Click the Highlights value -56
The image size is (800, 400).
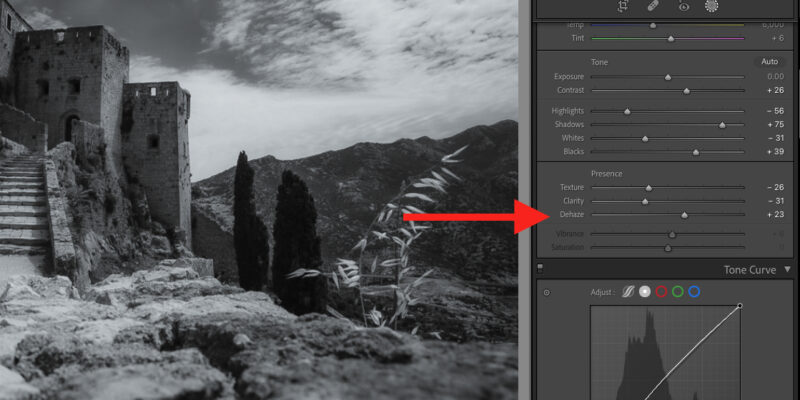point(776,111)
